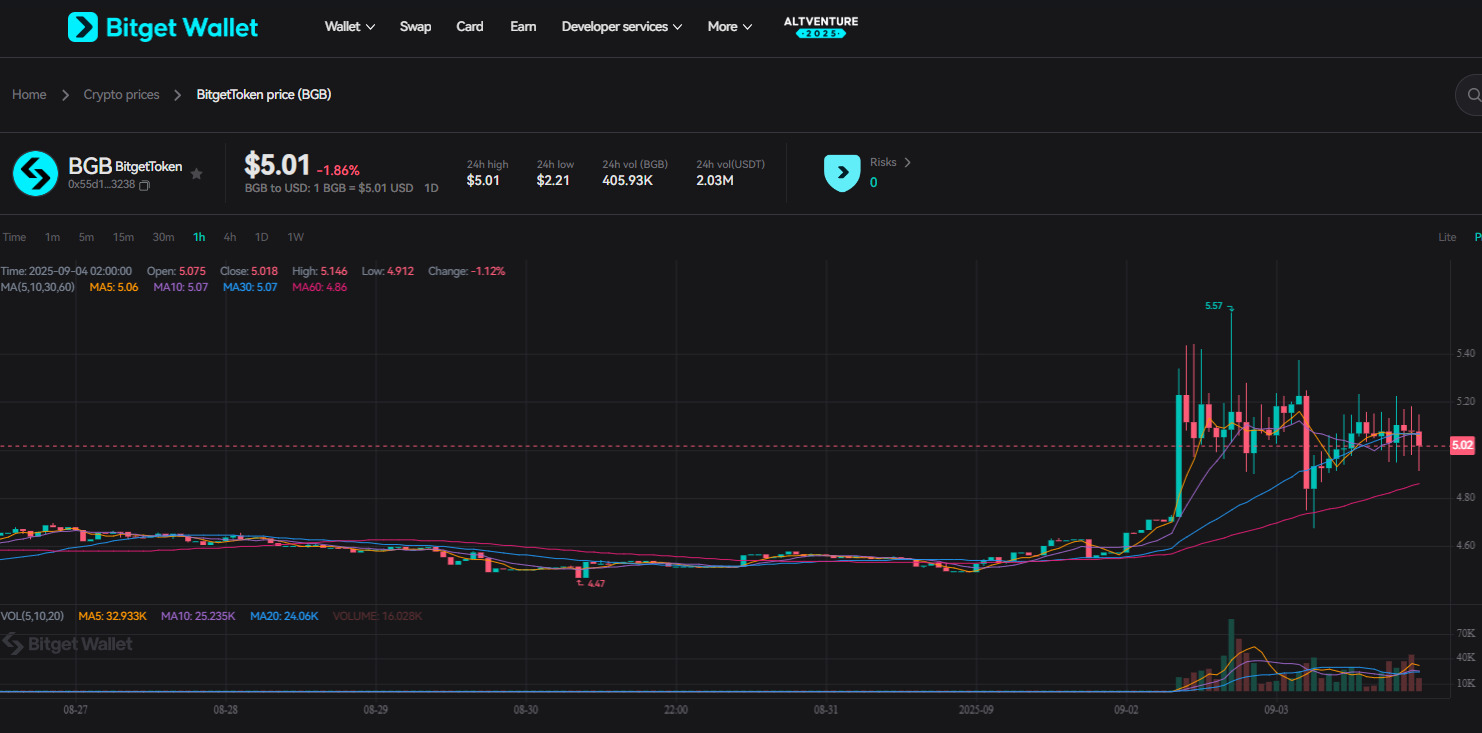Click the BGB token round logo
The image size is (1482, 733).
[35, 174]
